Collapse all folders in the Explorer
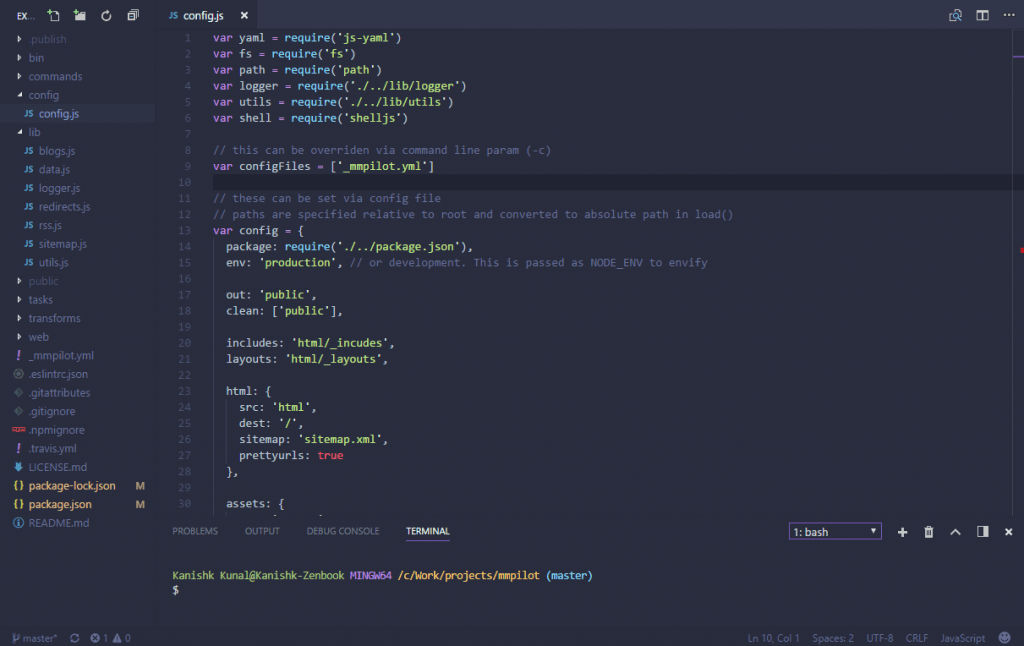Image resolution: width=1024 pixels, height=646 pixels. (133, 15)
